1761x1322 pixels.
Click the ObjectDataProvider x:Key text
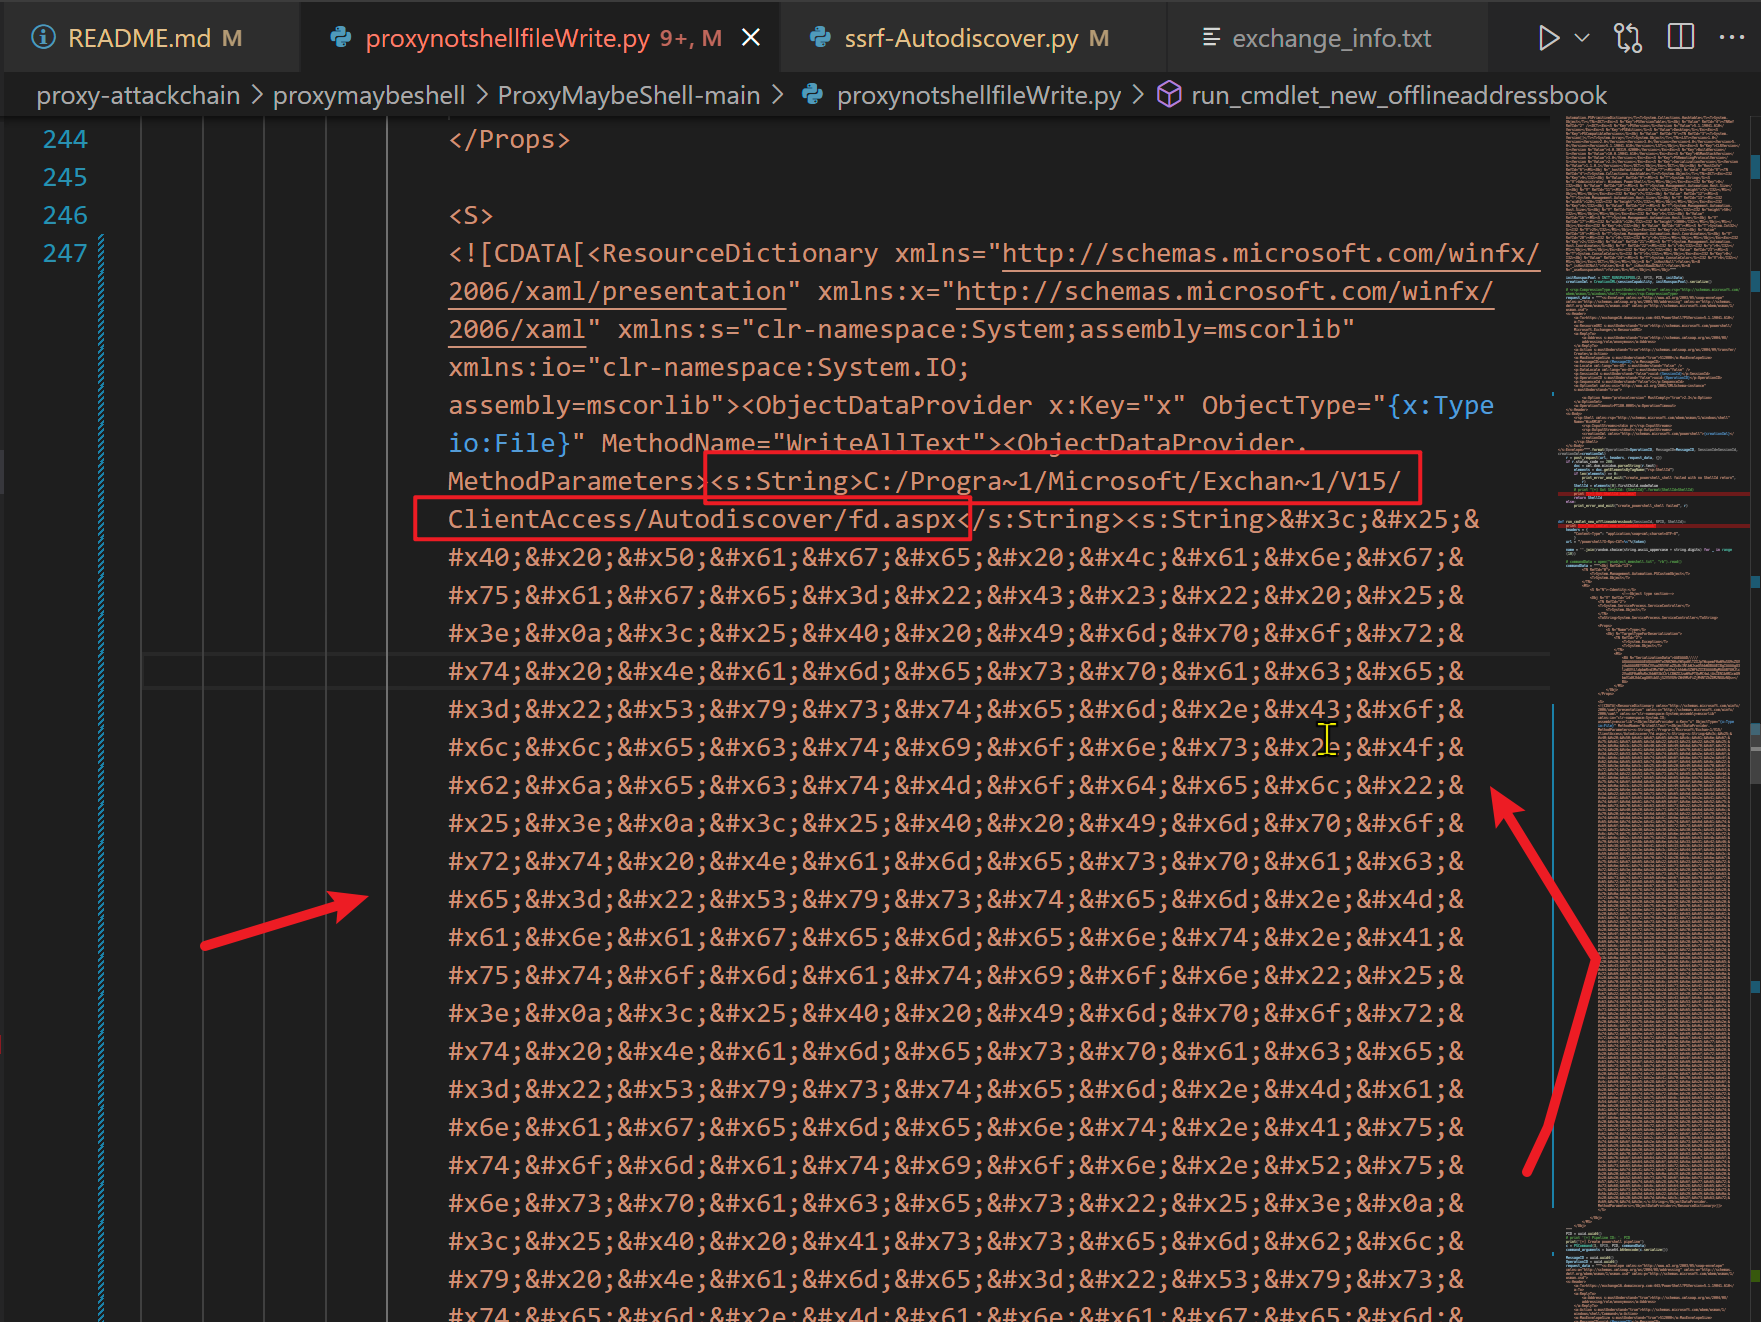[964, 405]
